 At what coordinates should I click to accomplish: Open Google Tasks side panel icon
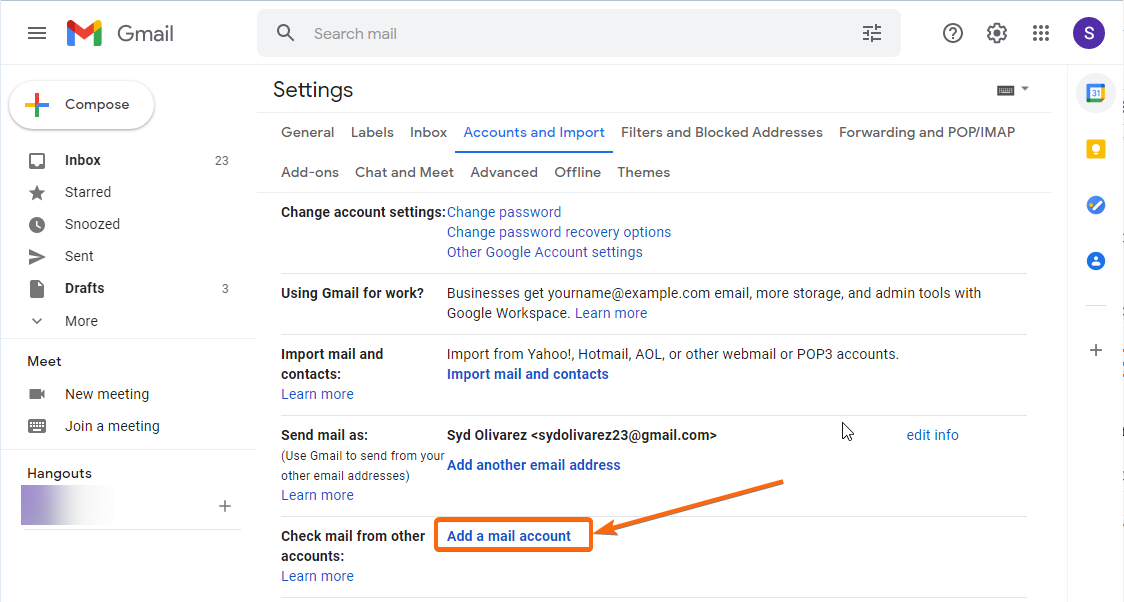1095,205
